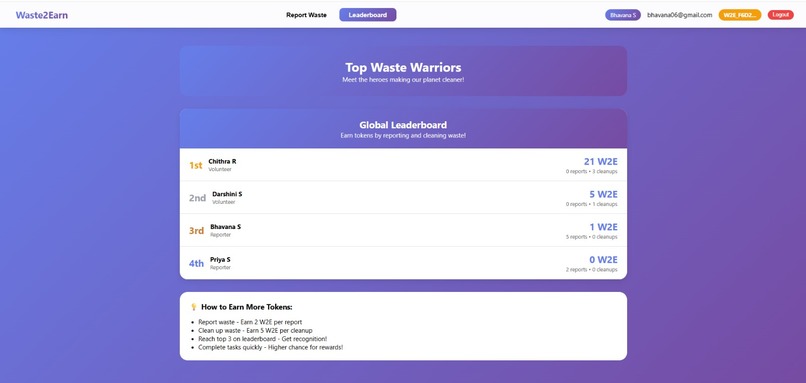Click the name Chithra R
The image size is (806, 383).
click(x=222, y=161)
